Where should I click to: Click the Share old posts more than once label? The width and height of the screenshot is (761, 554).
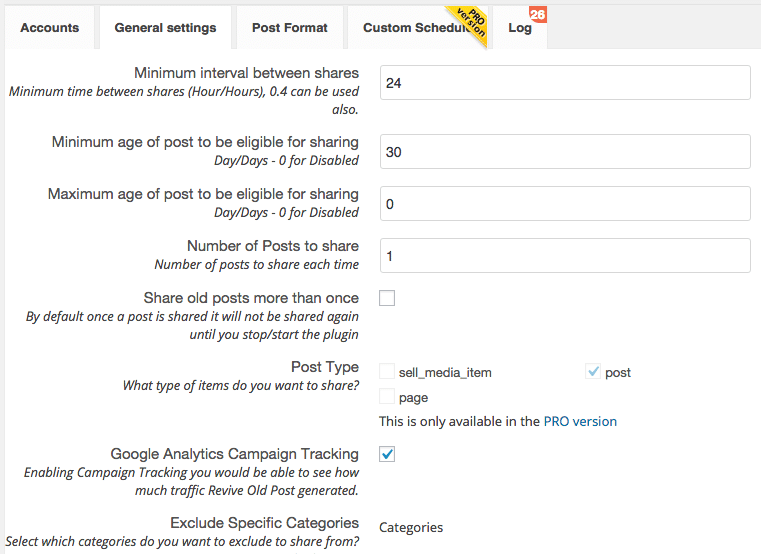click(251, 298)
